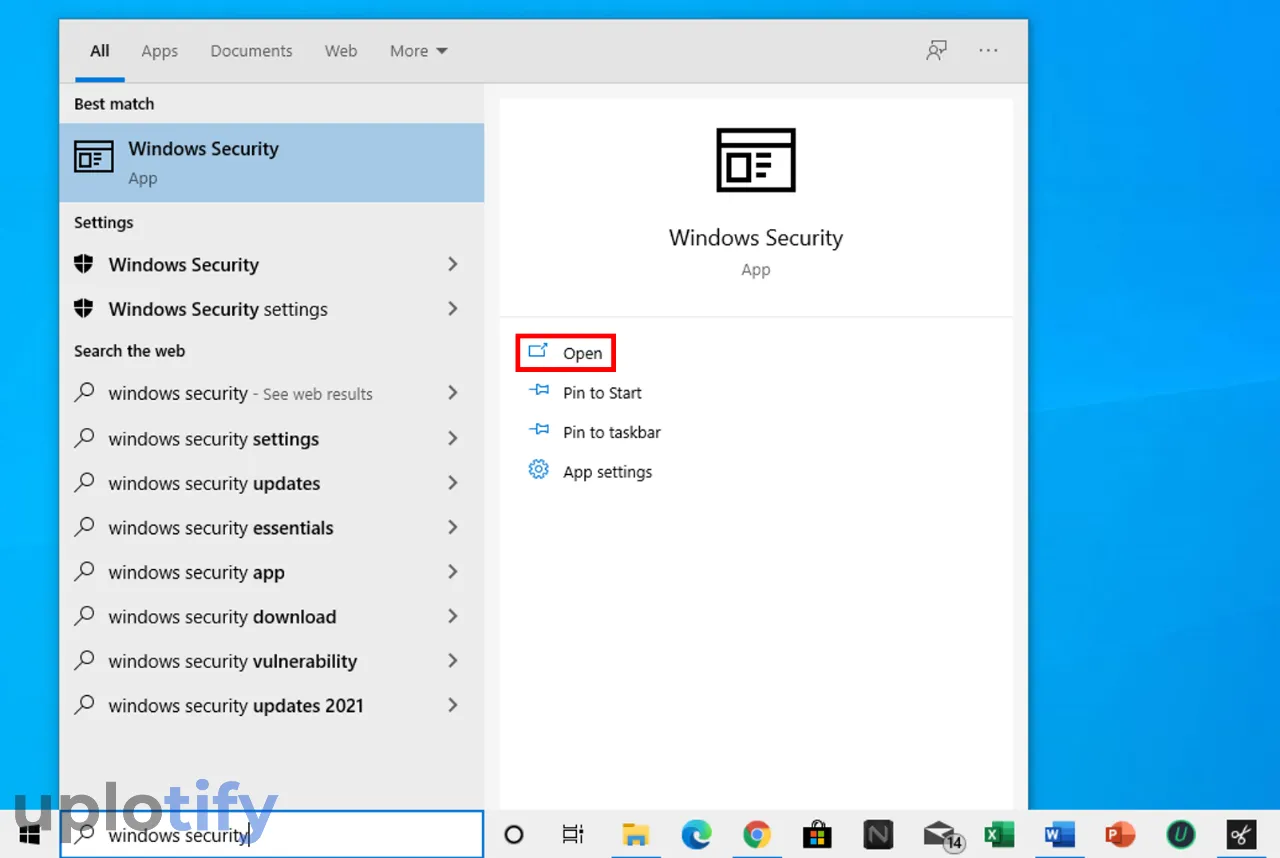
Task: Open File Explorer from taskbar
Action: click(x=636, y=834)
